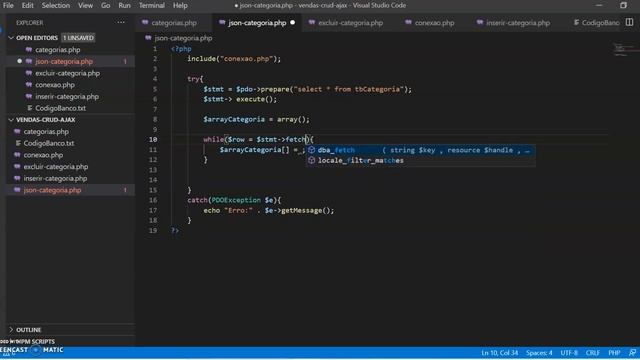Click json-categoria.php breadcrumb

tap(183, 38)
